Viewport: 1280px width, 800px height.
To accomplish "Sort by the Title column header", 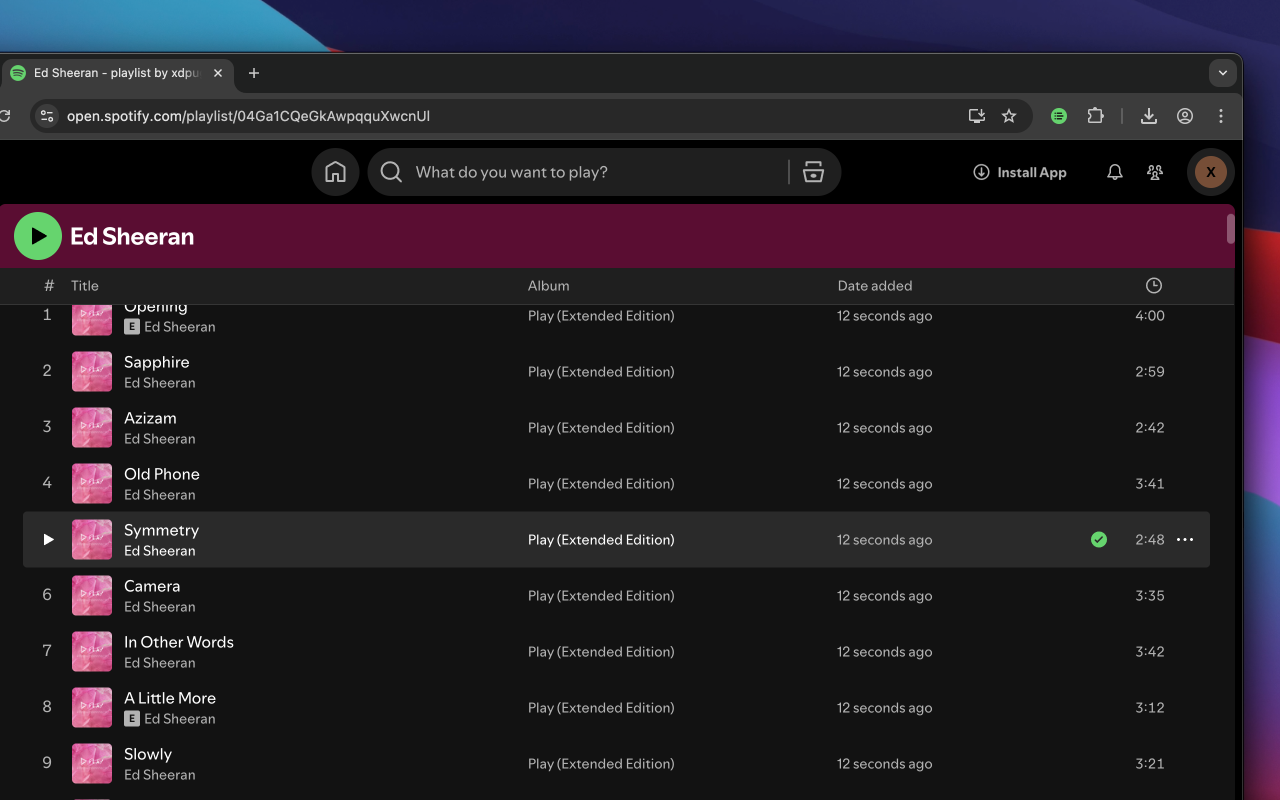I will (x=85, y=286).
